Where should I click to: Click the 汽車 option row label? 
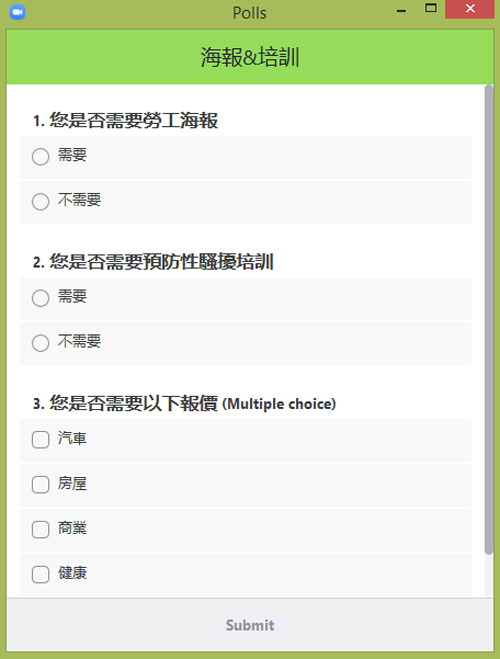(72, 438)
